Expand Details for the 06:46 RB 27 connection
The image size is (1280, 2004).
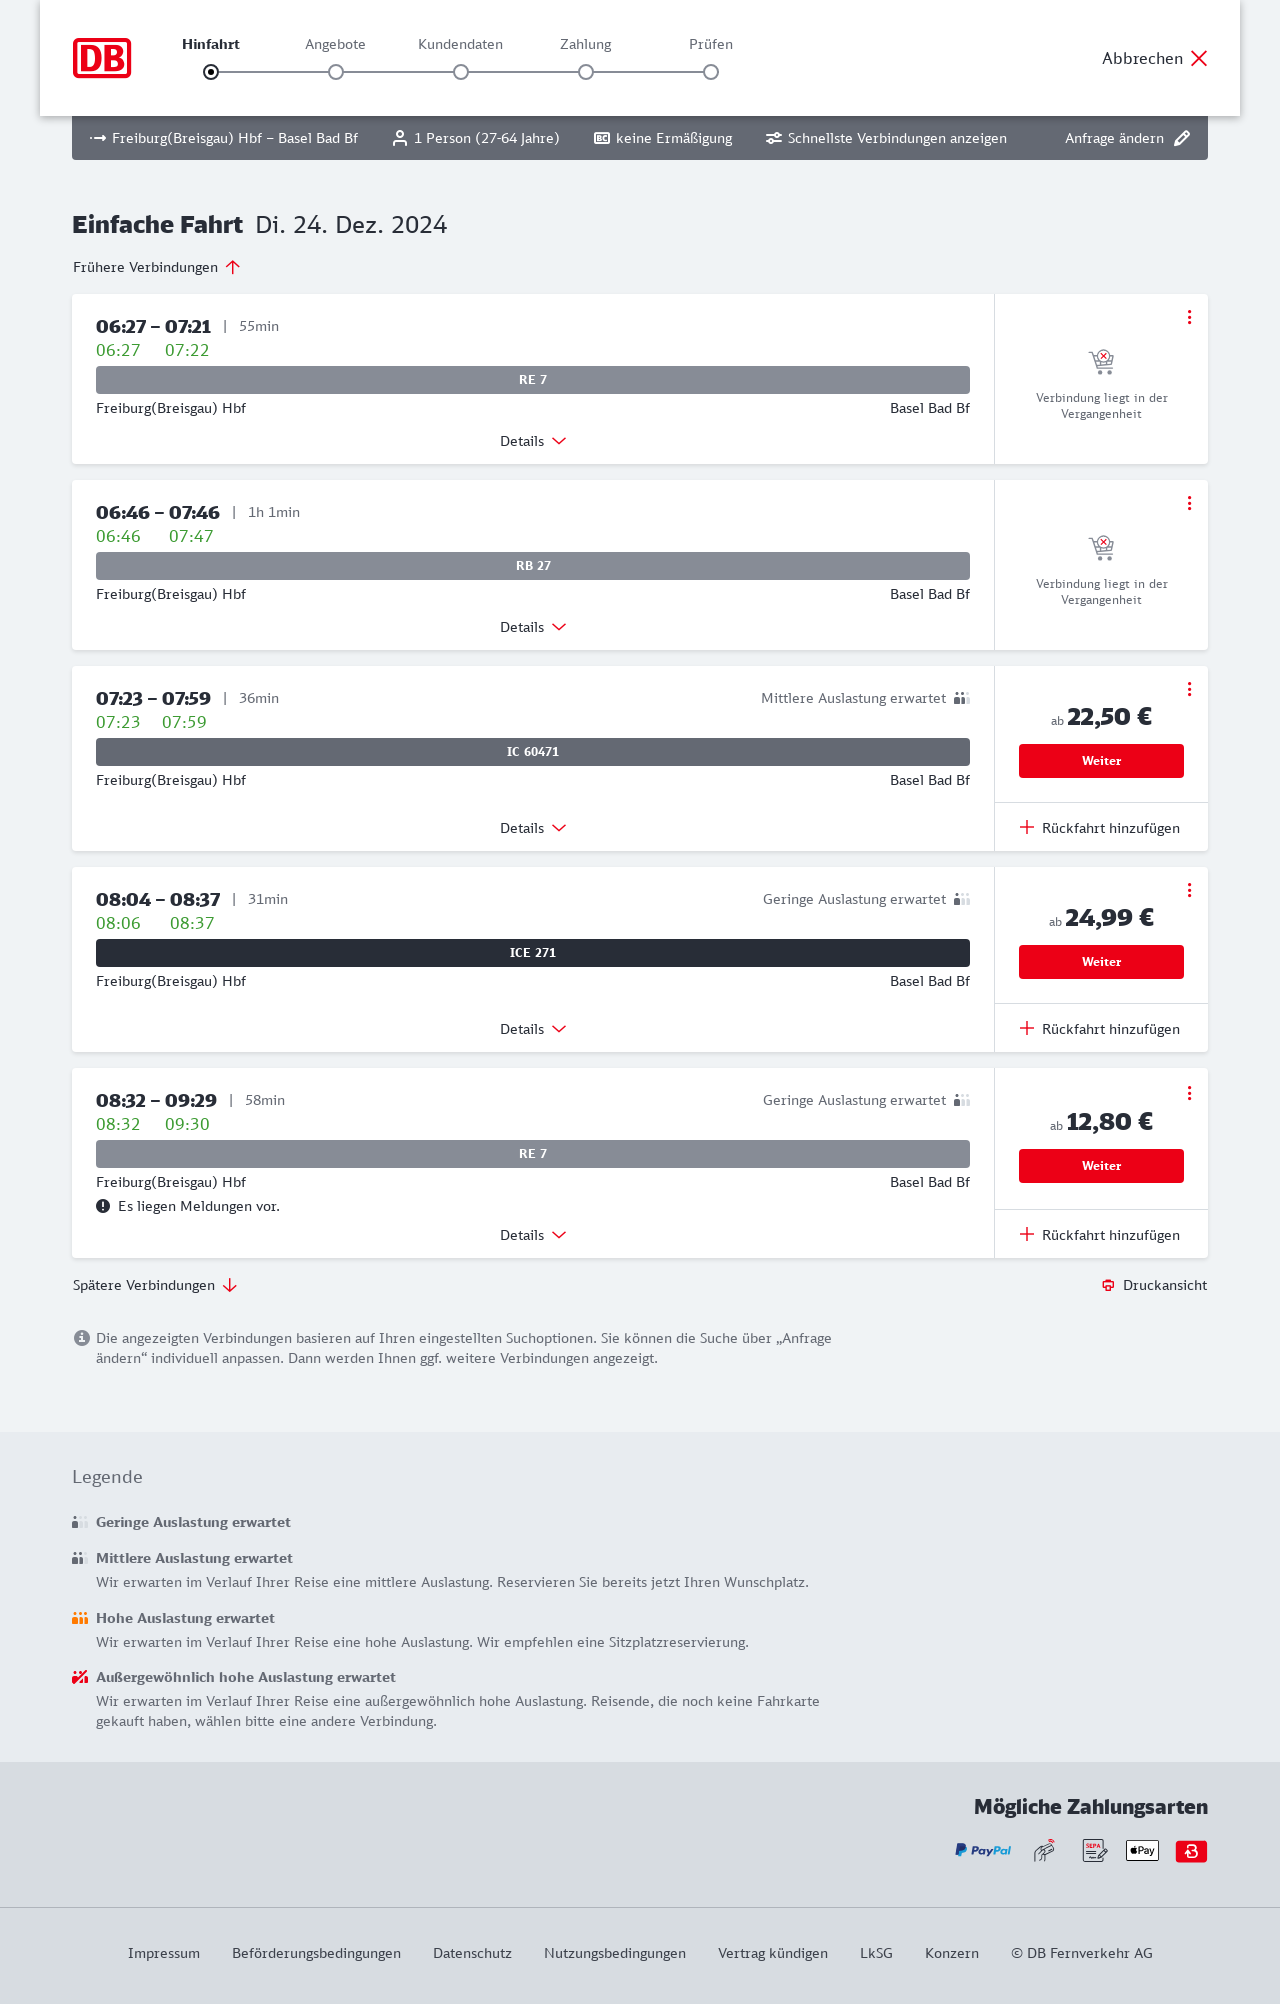[x=533, y=627]
